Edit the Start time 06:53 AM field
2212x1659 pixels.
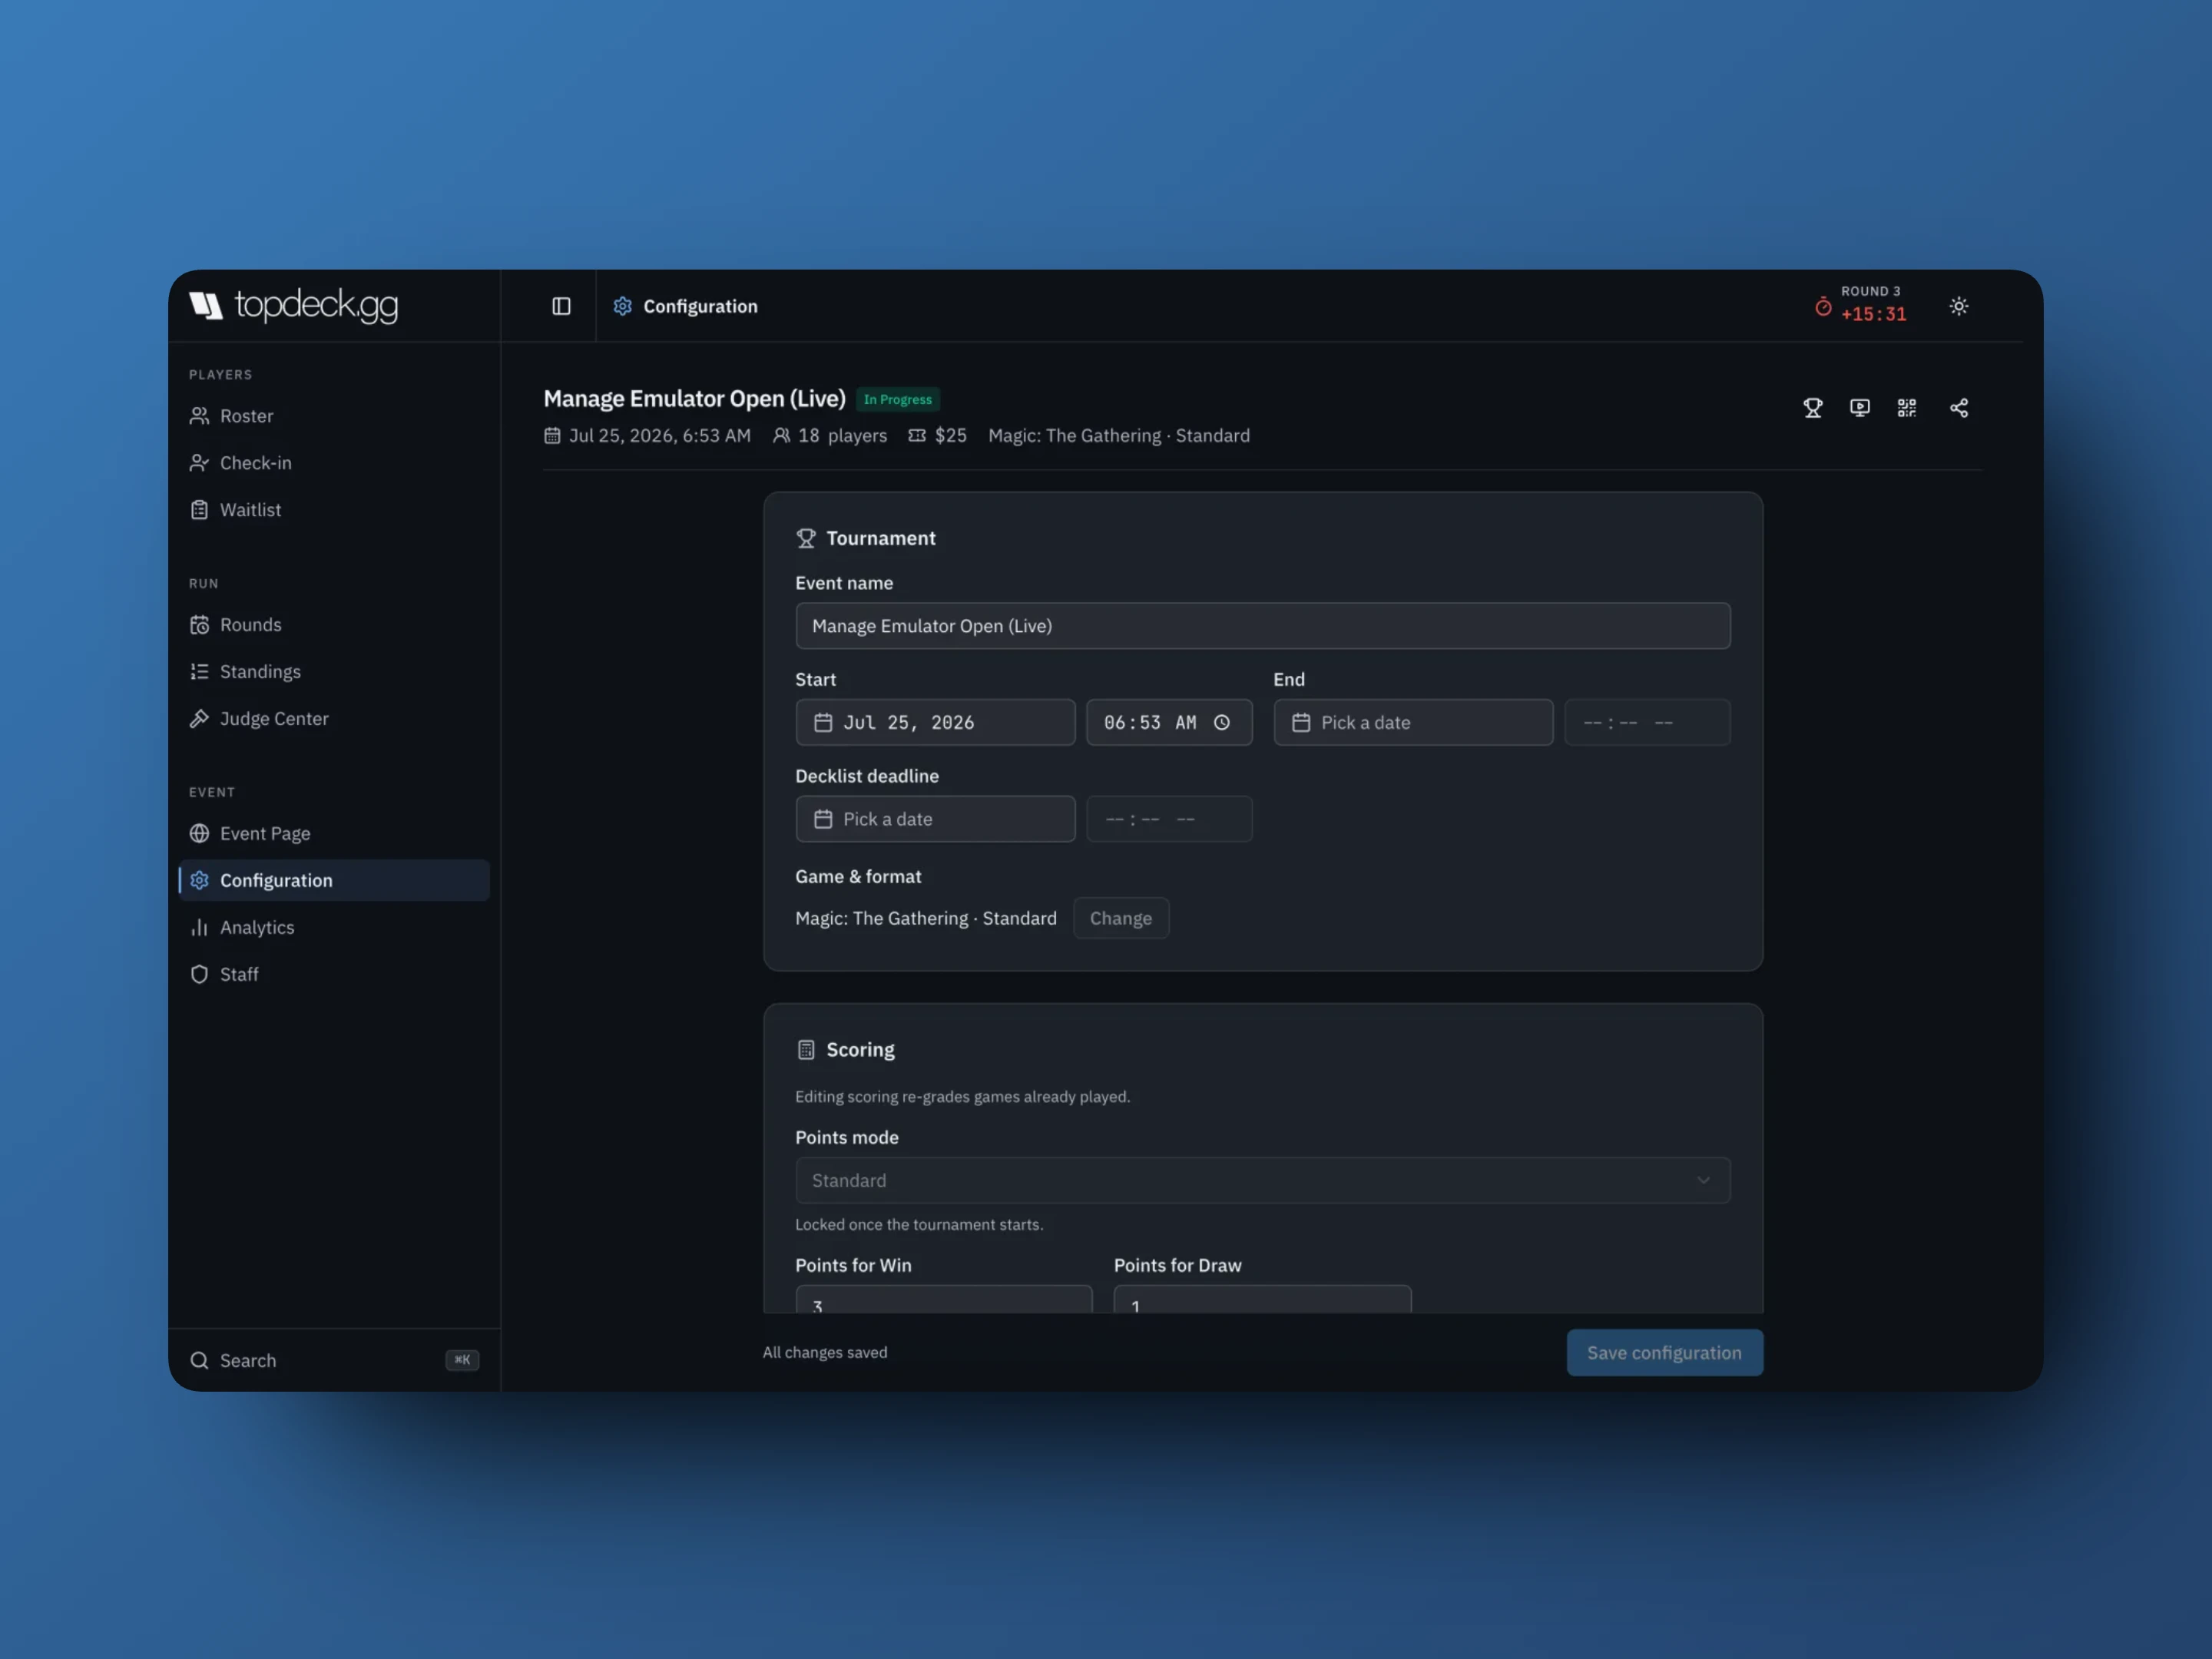point(1168,723)
